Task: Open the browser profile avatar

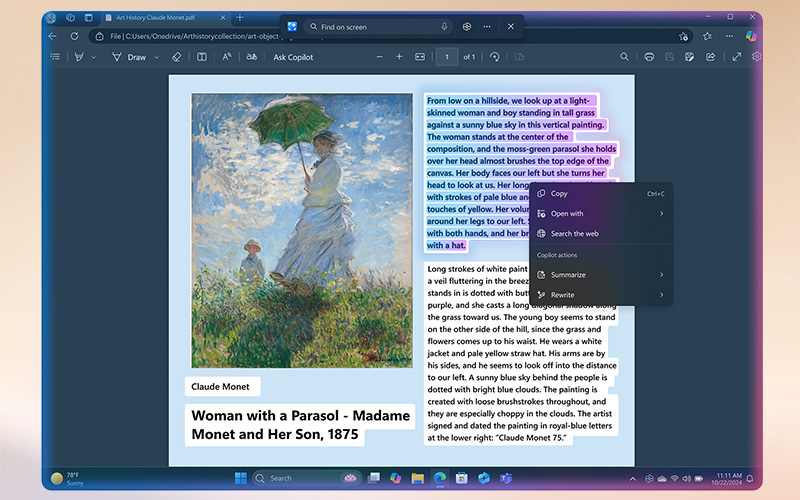Action: pyautogui.click(x=51, y=18)
